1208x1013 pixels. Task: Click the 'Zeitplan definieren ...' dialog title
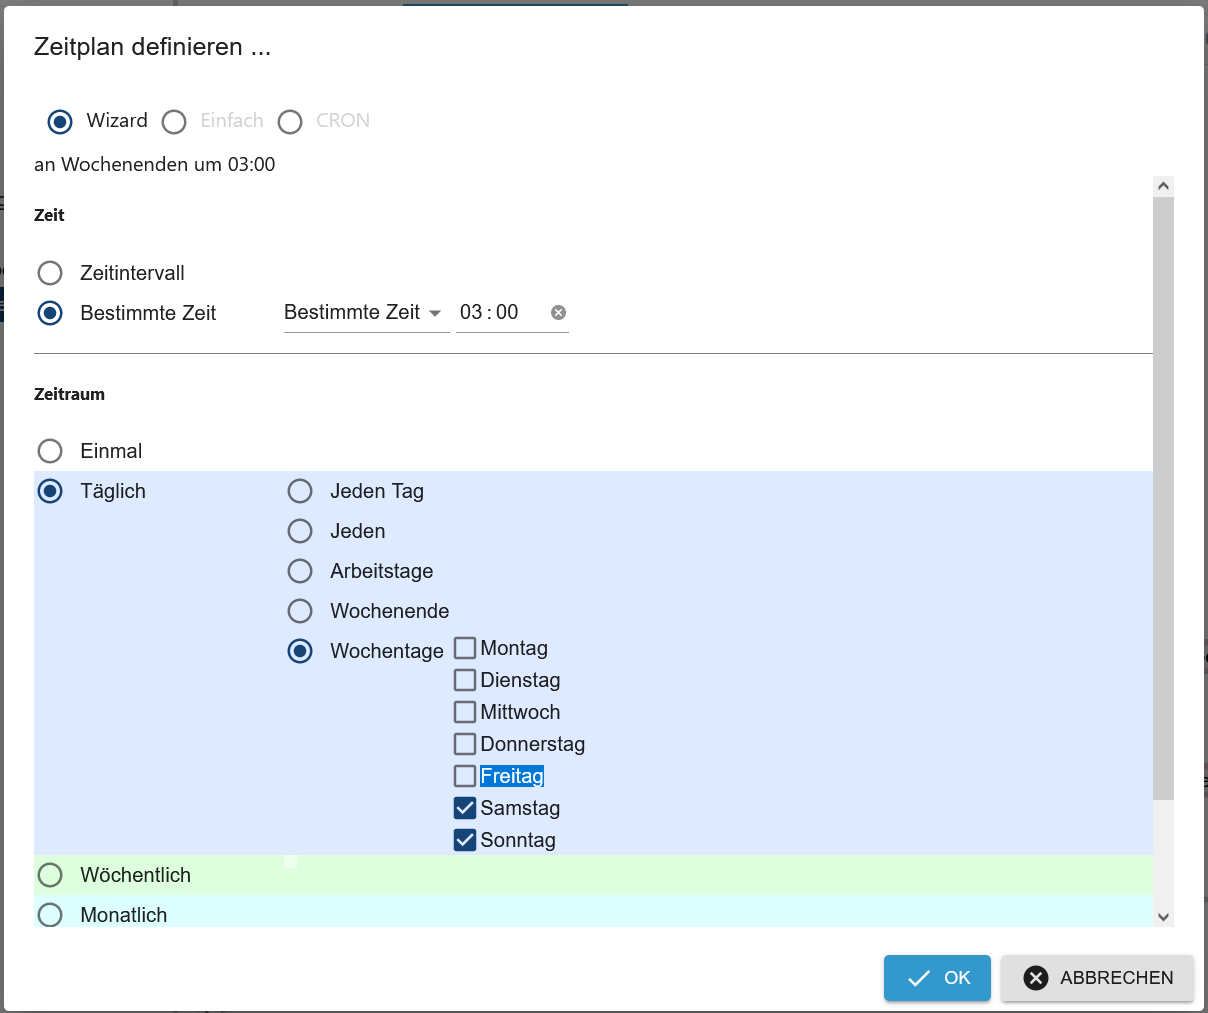tap(153, 47)
